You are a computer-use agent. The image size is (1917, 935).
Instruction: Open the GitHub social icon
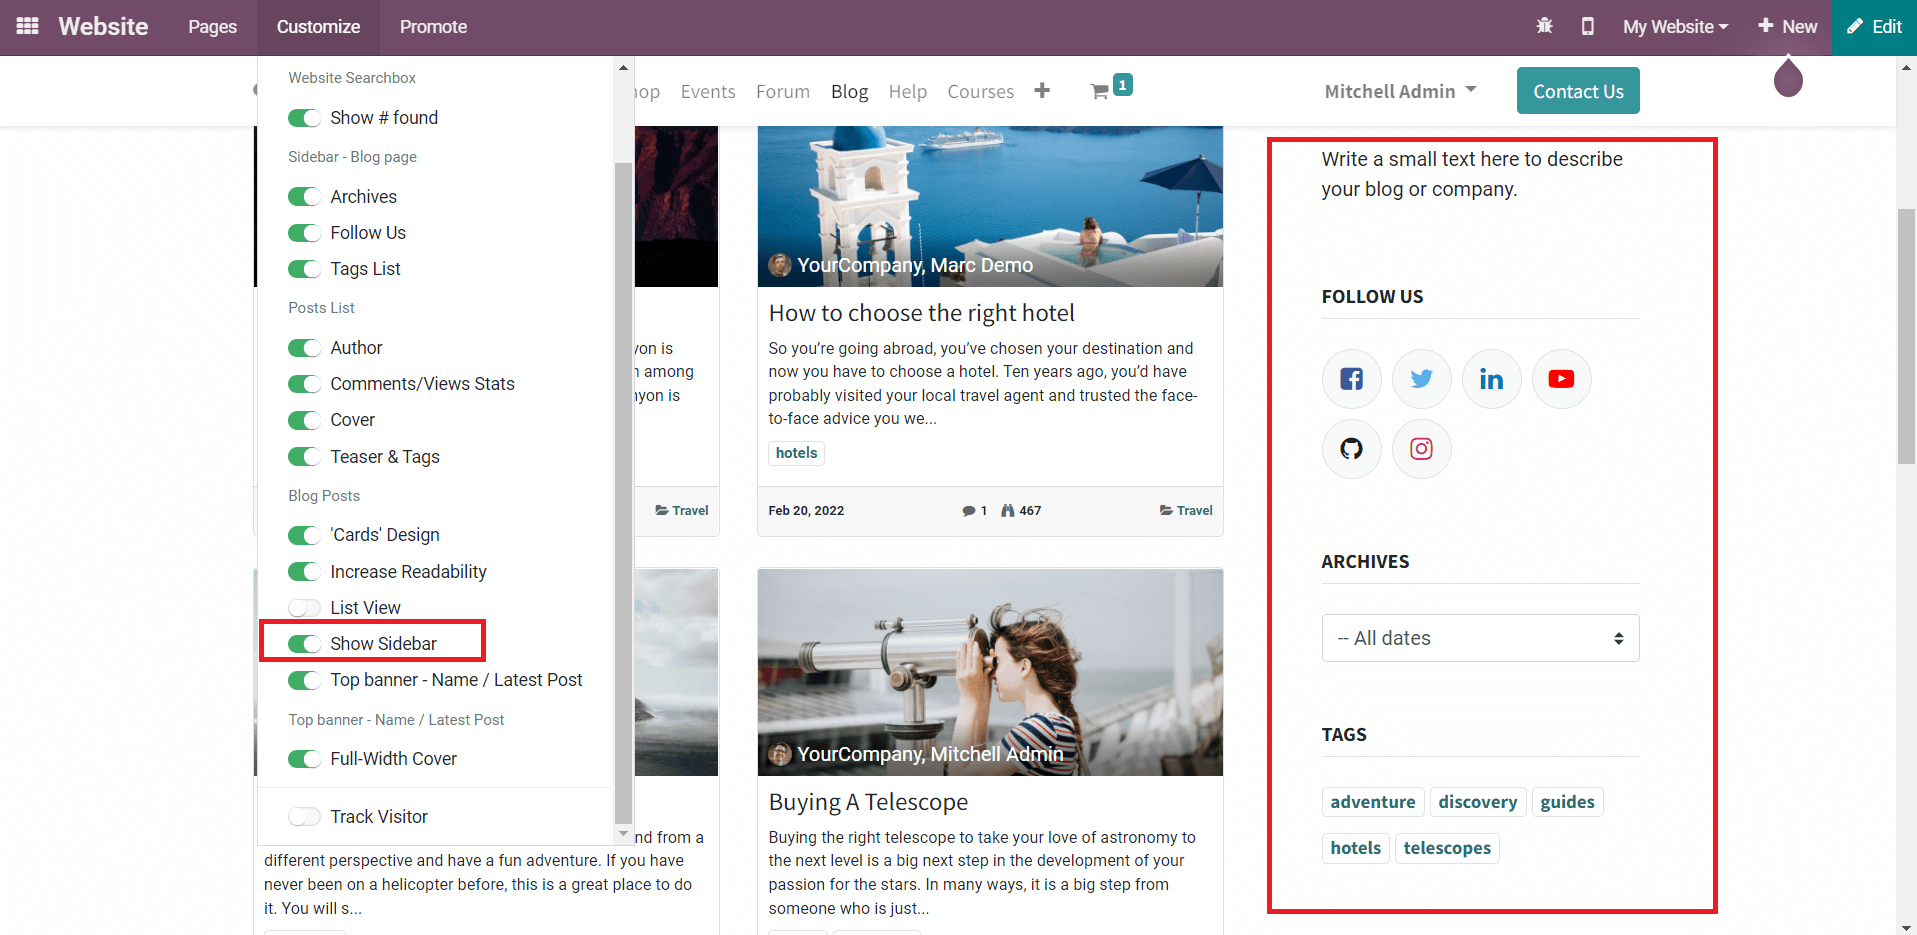1352,449
